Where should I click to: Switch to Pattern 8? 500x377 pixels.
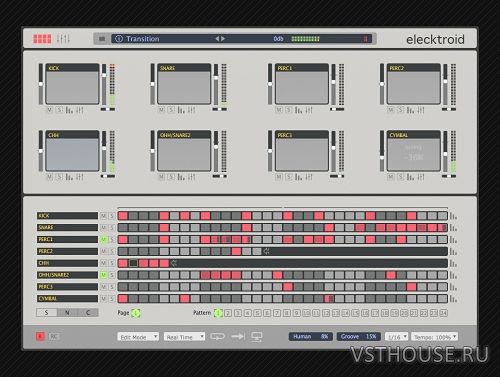coord(287,313)
